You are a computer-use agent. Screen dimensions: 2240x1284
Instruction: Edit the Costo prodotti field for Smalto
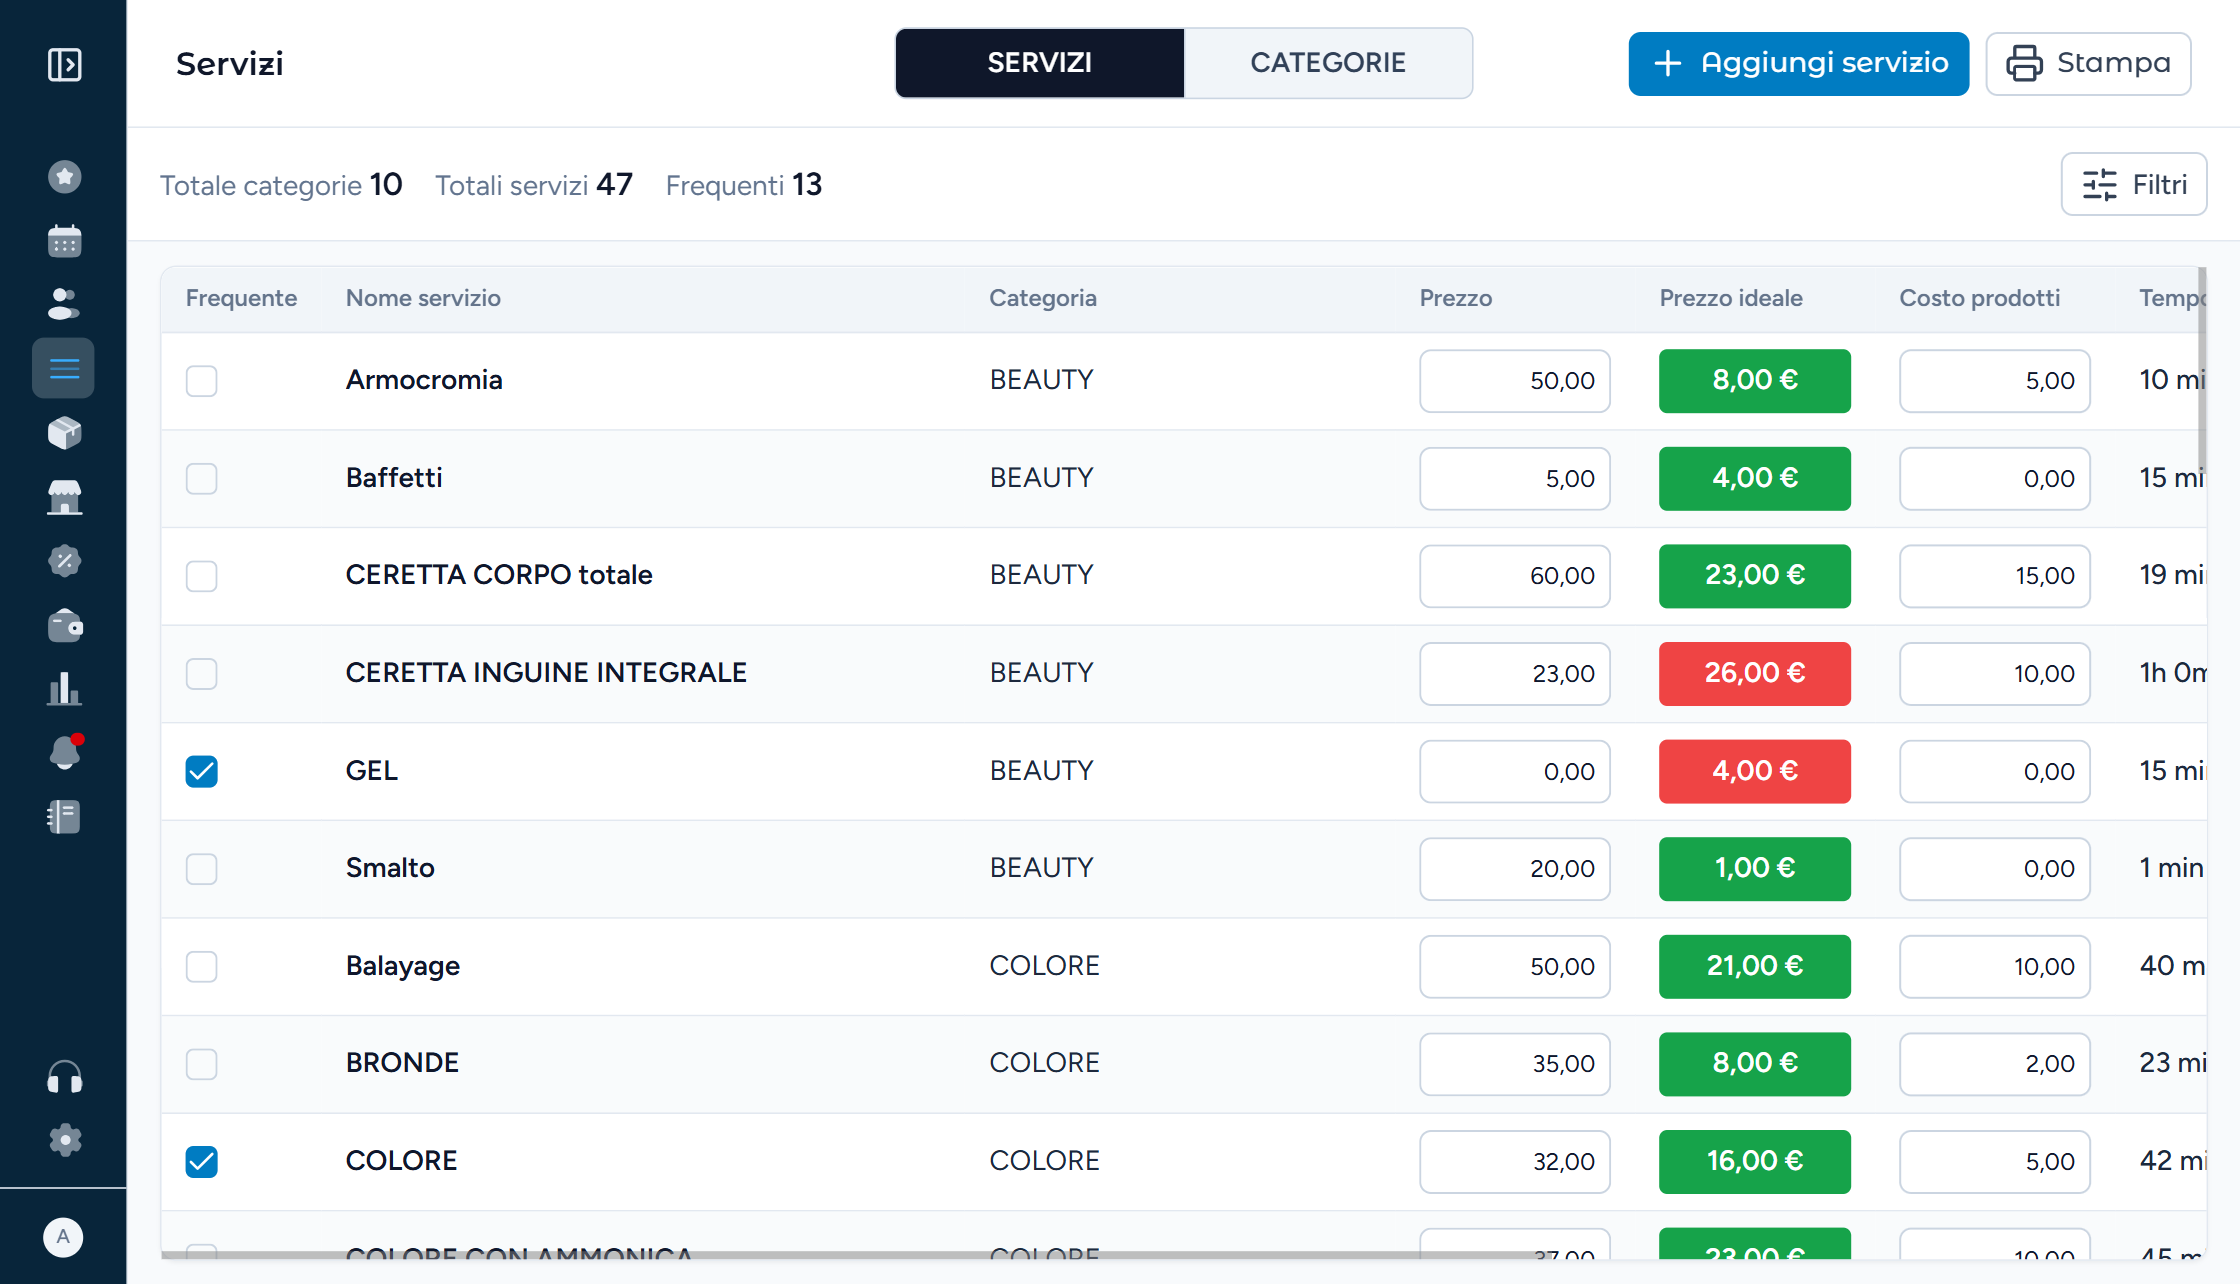[x=1994, y=868]
